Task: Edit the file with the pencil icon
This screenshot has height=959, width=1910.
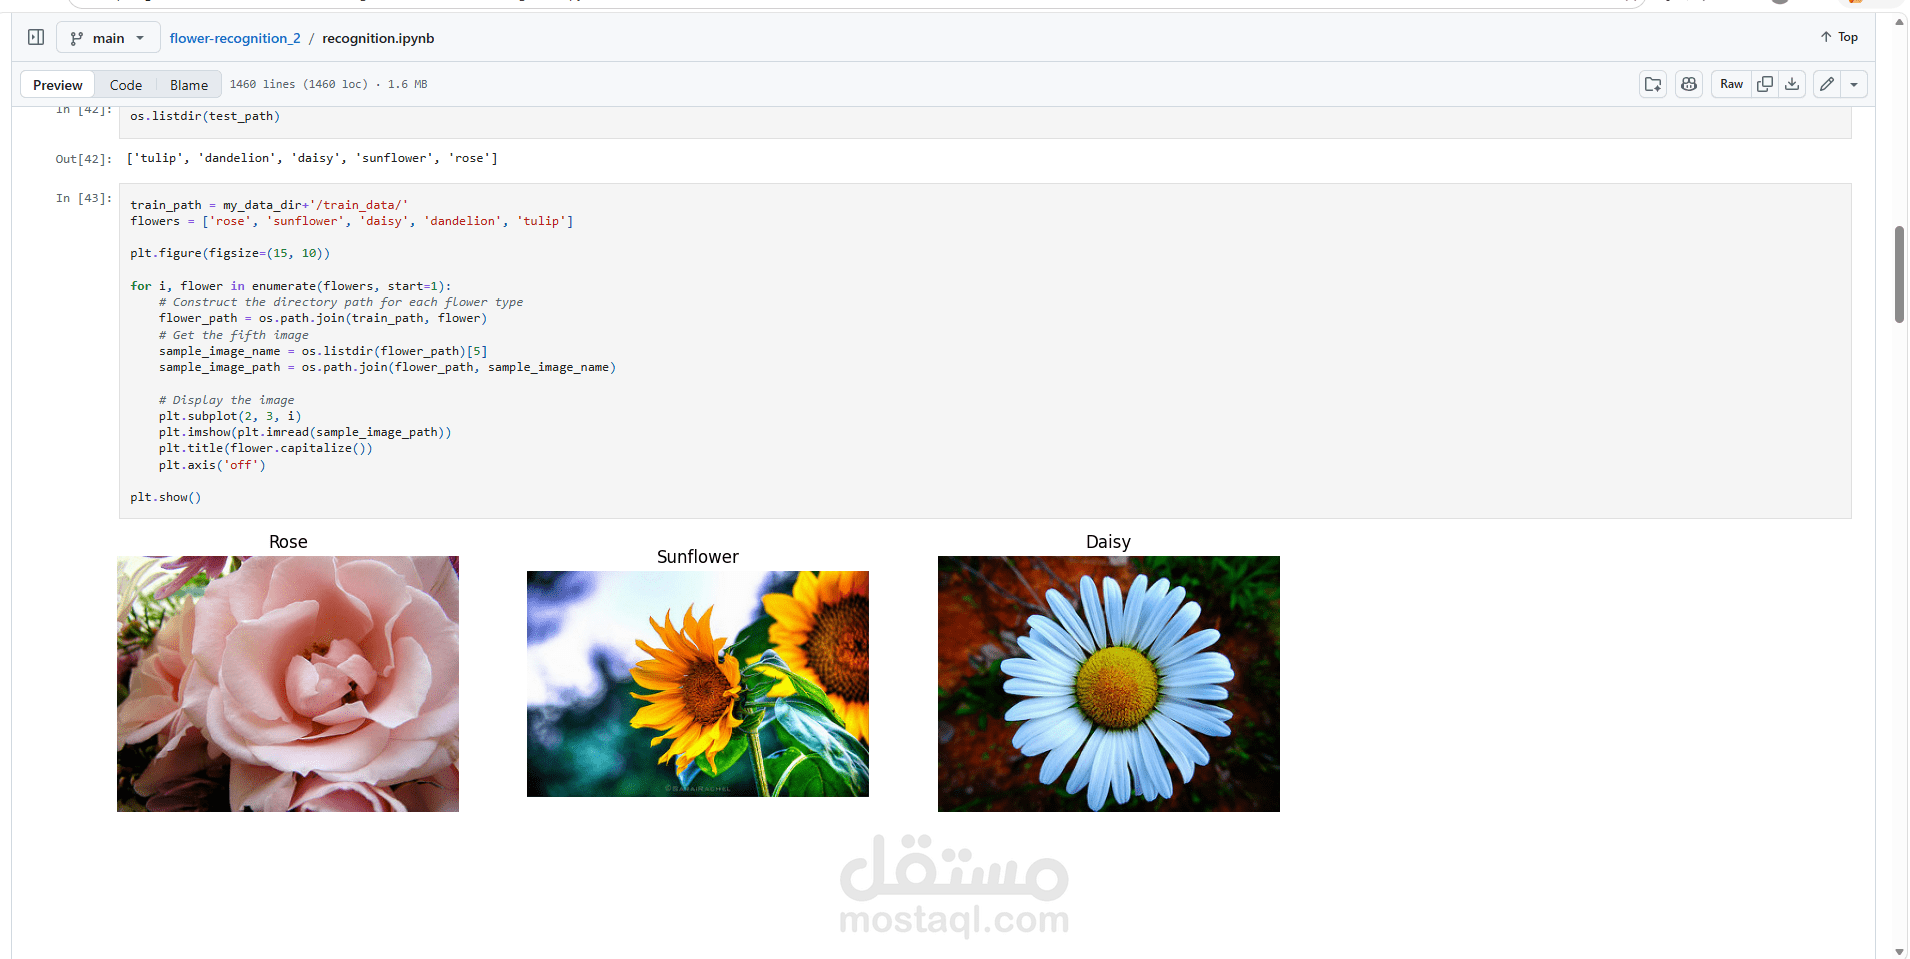Action: [1827, 84]
